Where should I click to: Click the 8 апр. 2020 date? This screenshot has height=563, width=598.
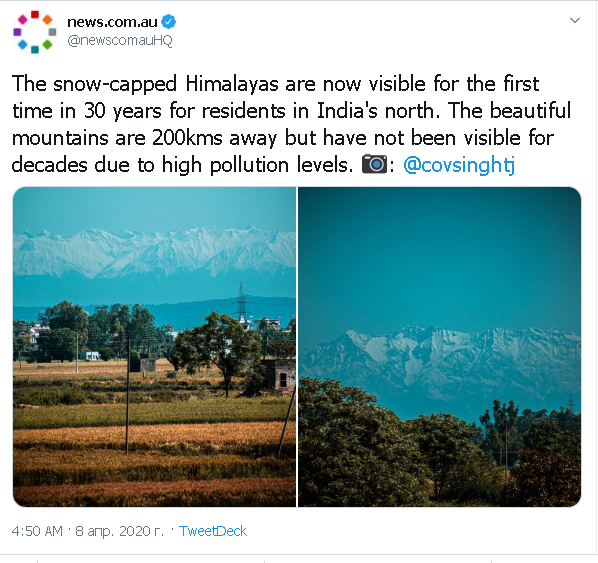[x=119, y=531]
